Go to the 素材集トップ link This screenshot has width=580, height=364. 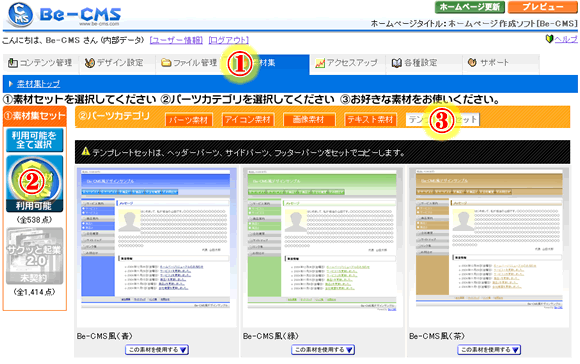(x=38, y=84)
